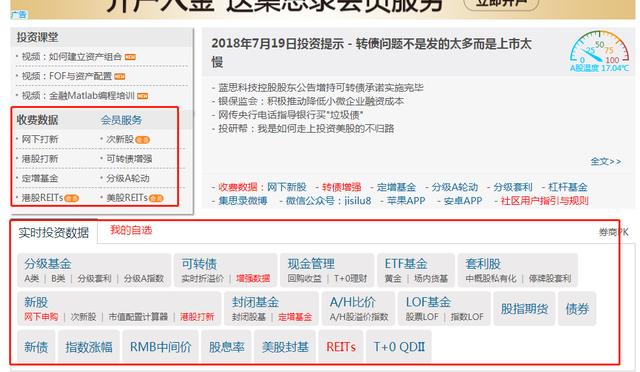Image resolution: width=640 pixels, height=372 pixels.
Task: Open LOF基金 category
Action: [428, 302]
